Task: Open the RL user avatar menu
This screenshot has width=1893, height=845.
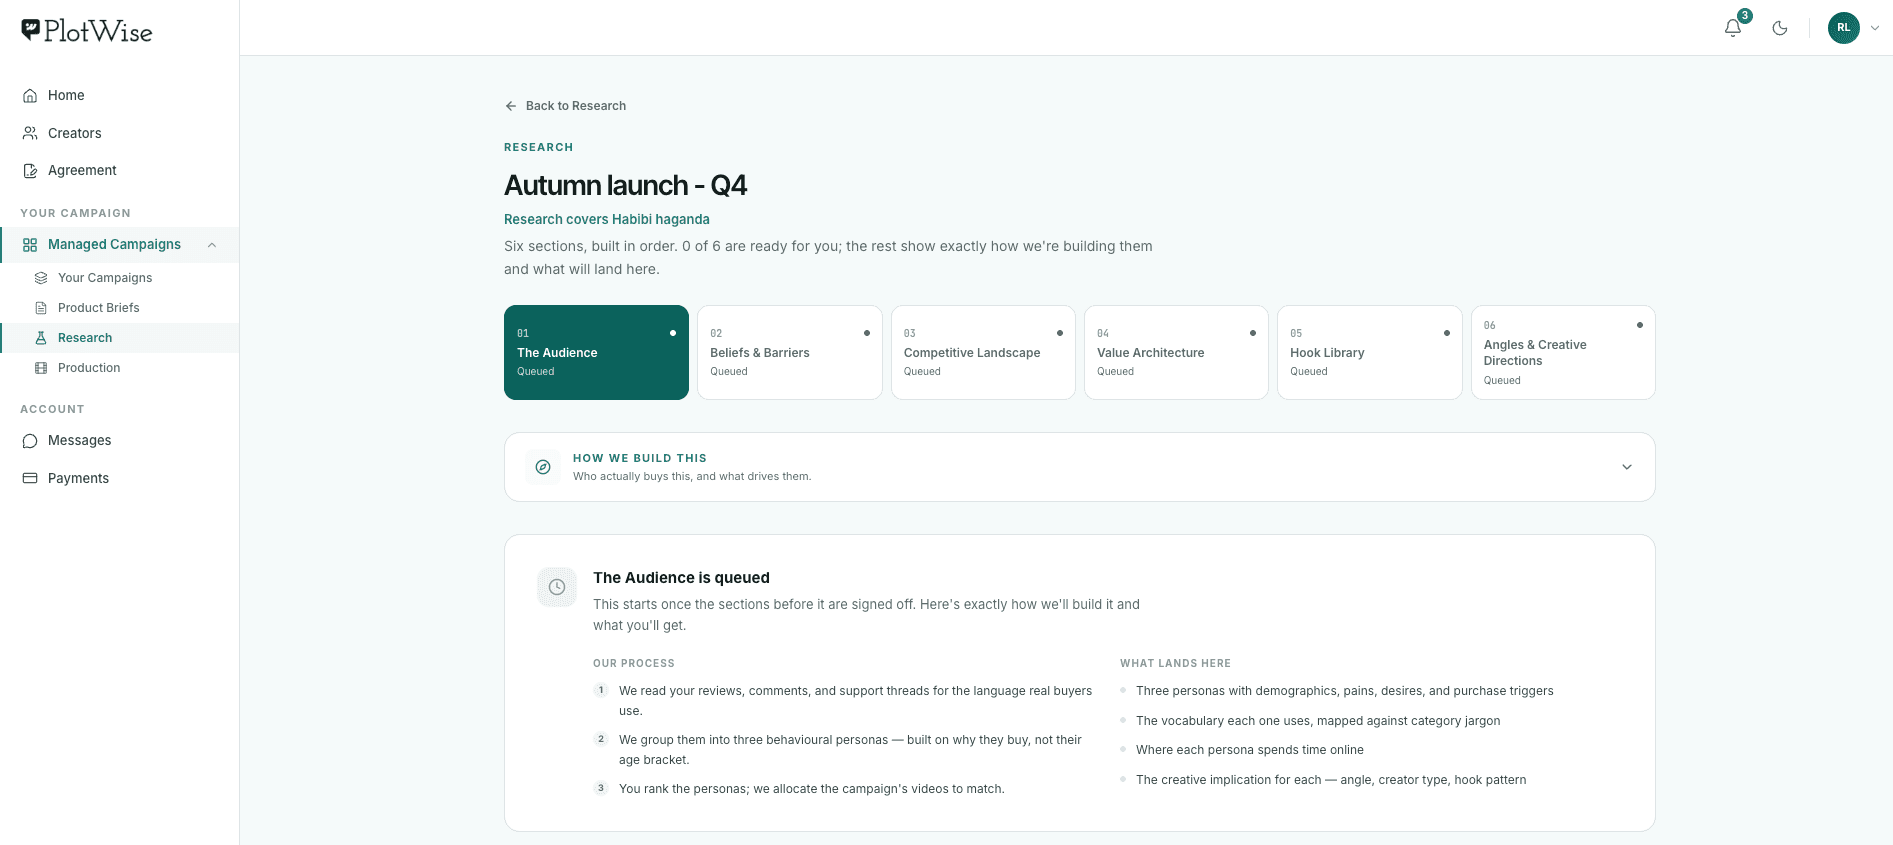Action: click(x=1844, y=28)
